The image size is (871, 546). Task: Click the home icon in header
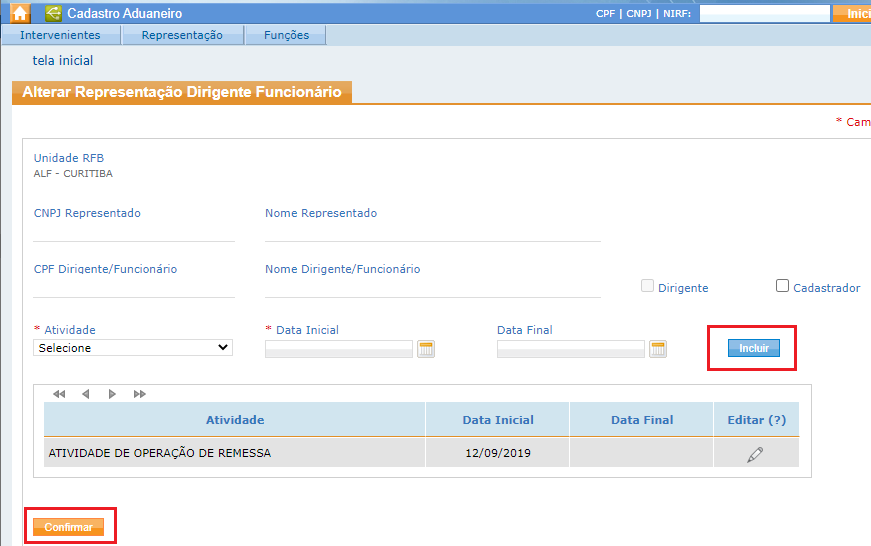pyautogui.click(x=20, y=14)
